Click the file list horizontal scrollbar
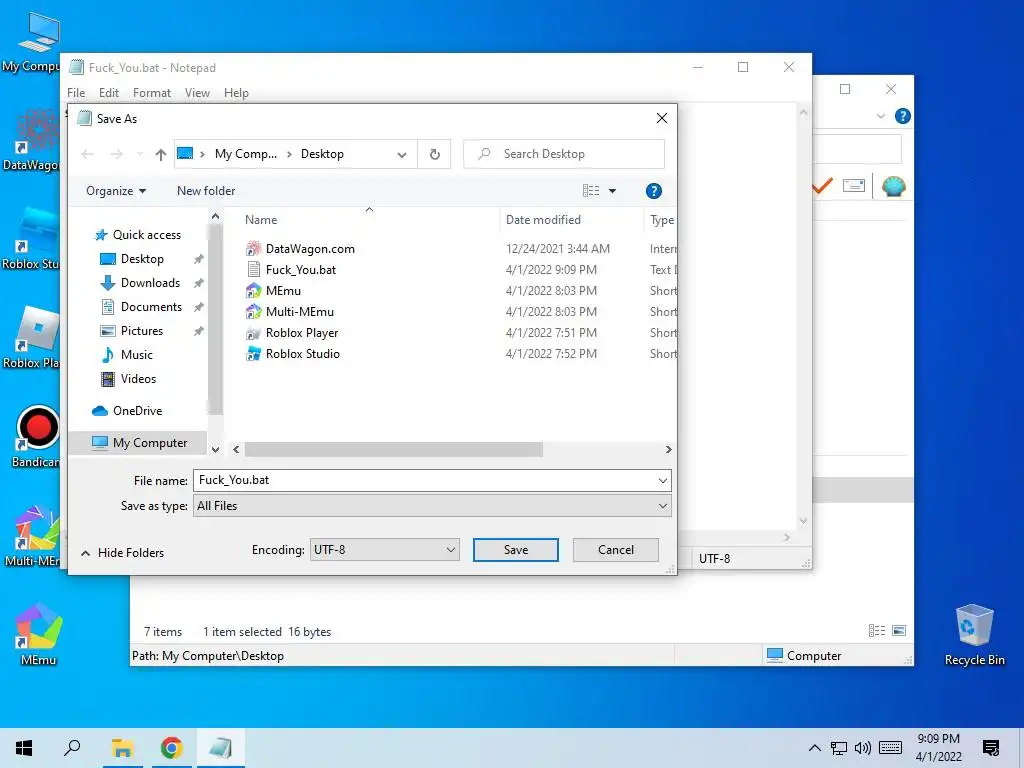Image resolution: width=1024 pixels, height=768 pixels. point(394,449)
